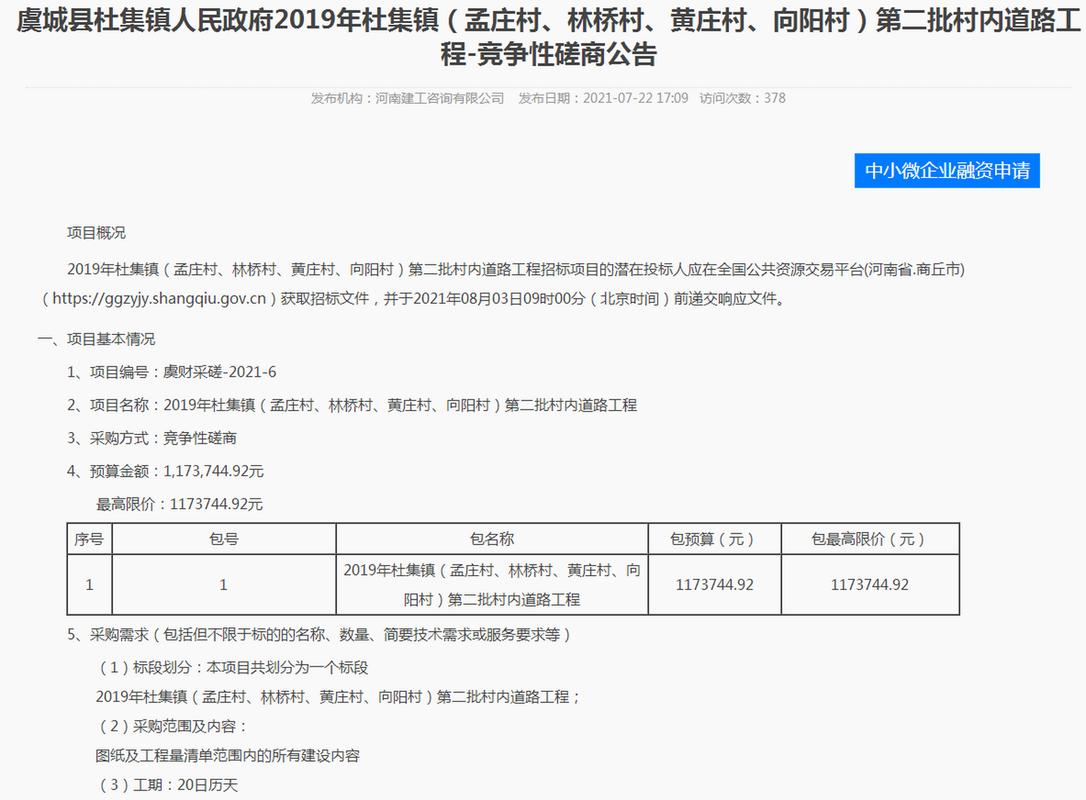Click the 2、项目名称 line

(x=352, y=405)
